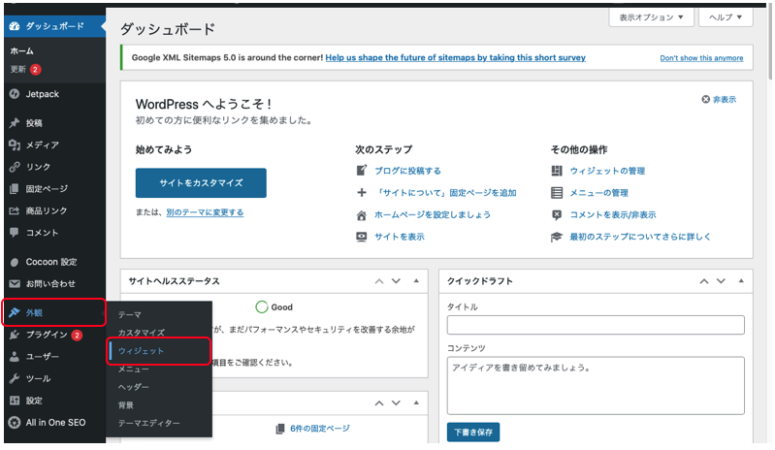Screen dimensions: 775x450
Task: Click the ウィジェットの管理 link
Action: click(607, 171)
